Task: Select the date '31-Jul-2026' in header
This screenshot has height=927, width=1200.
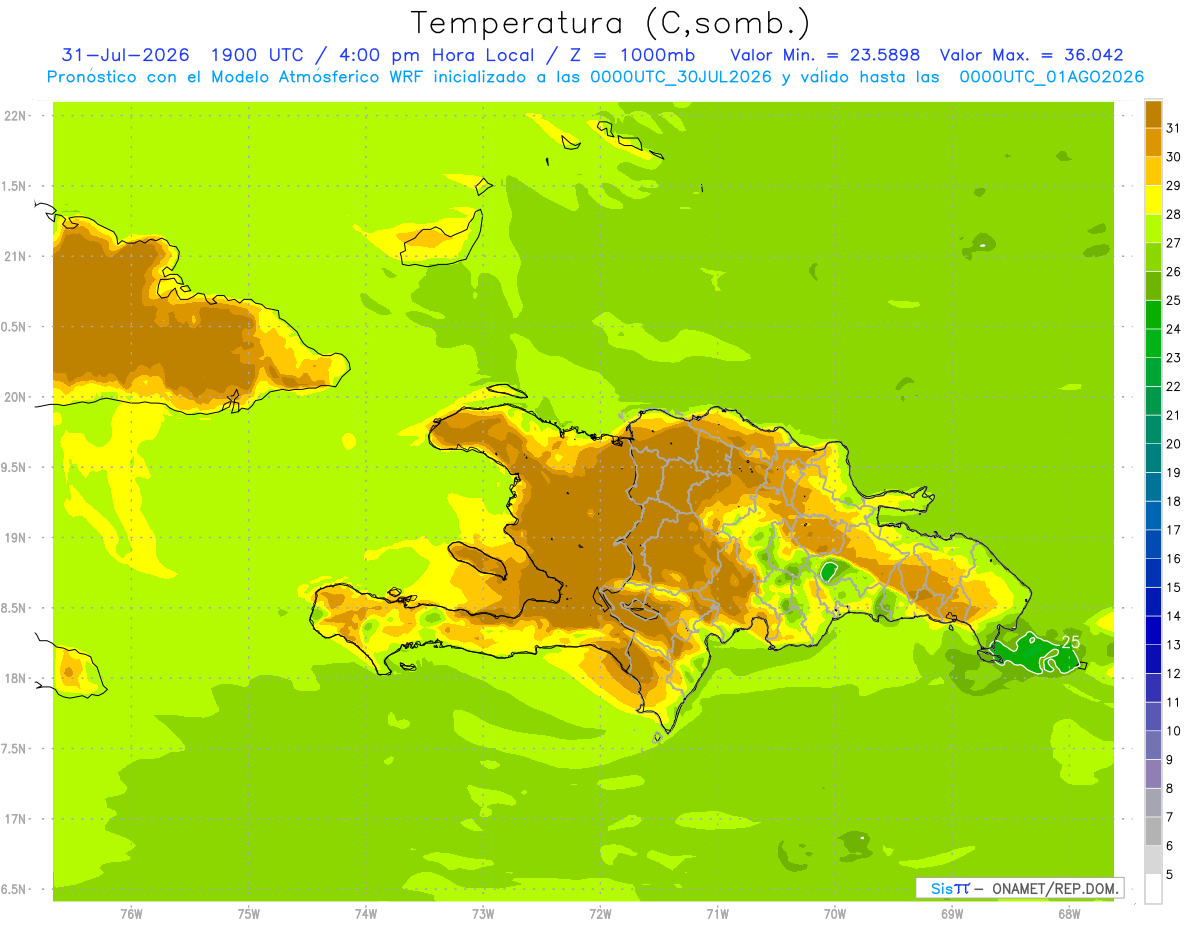Action: (124, 55)
